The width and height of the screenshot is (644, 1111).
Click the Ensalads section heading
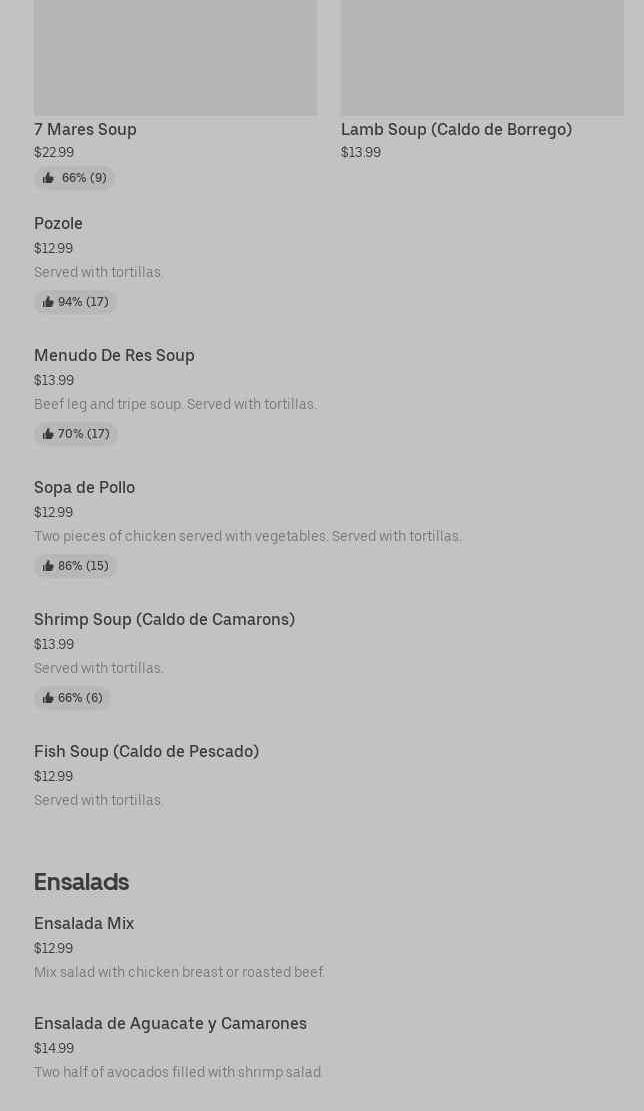click(x=81, y=882)
